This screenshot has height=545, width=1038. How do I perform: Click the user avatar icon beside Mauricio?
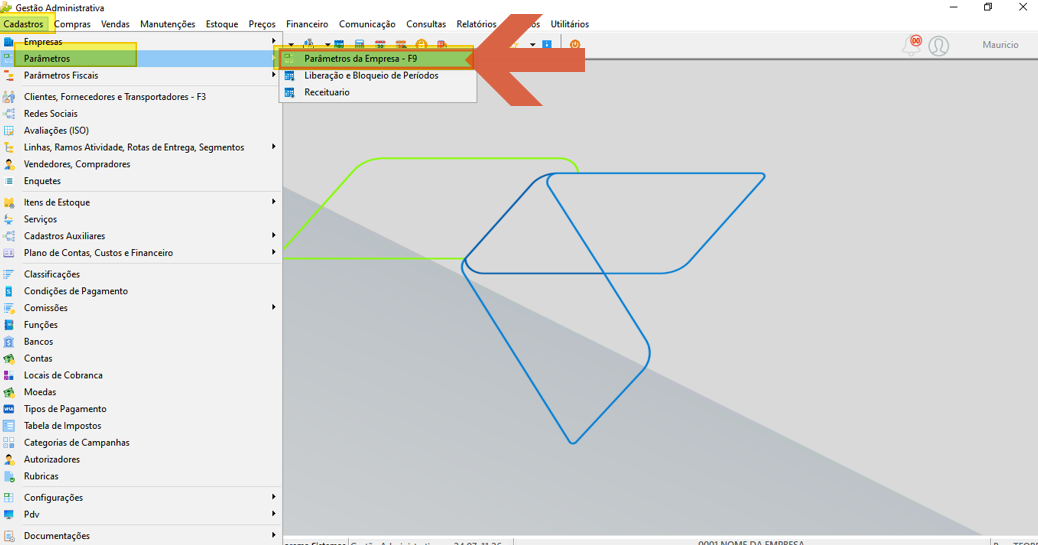click(939, 46)
